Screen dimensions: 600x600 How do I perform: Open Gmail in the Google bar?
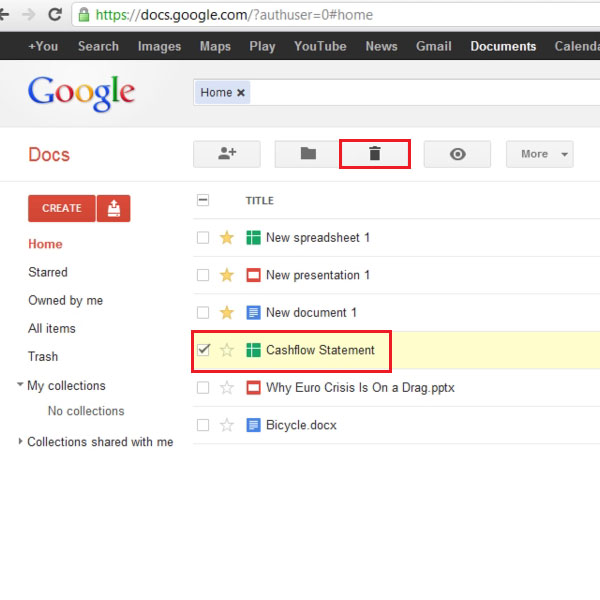pos(434,46)
